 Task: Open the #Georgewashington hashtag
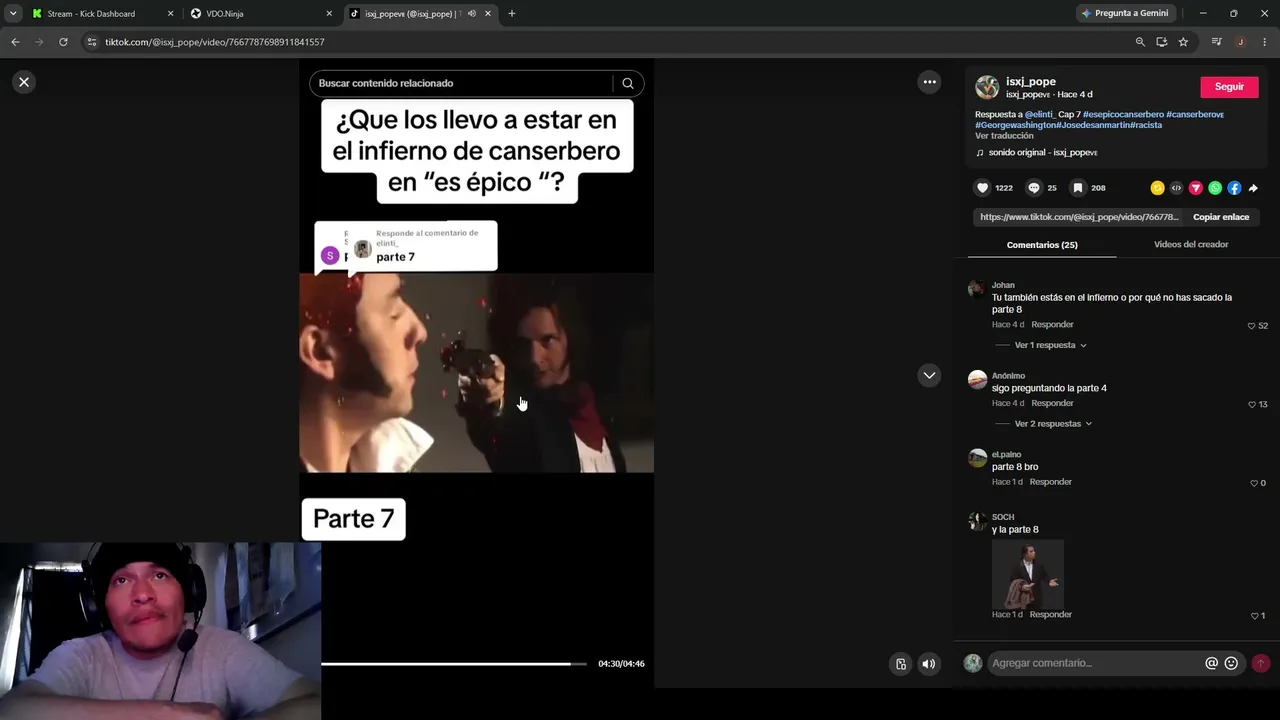(x=1015, y=125)
